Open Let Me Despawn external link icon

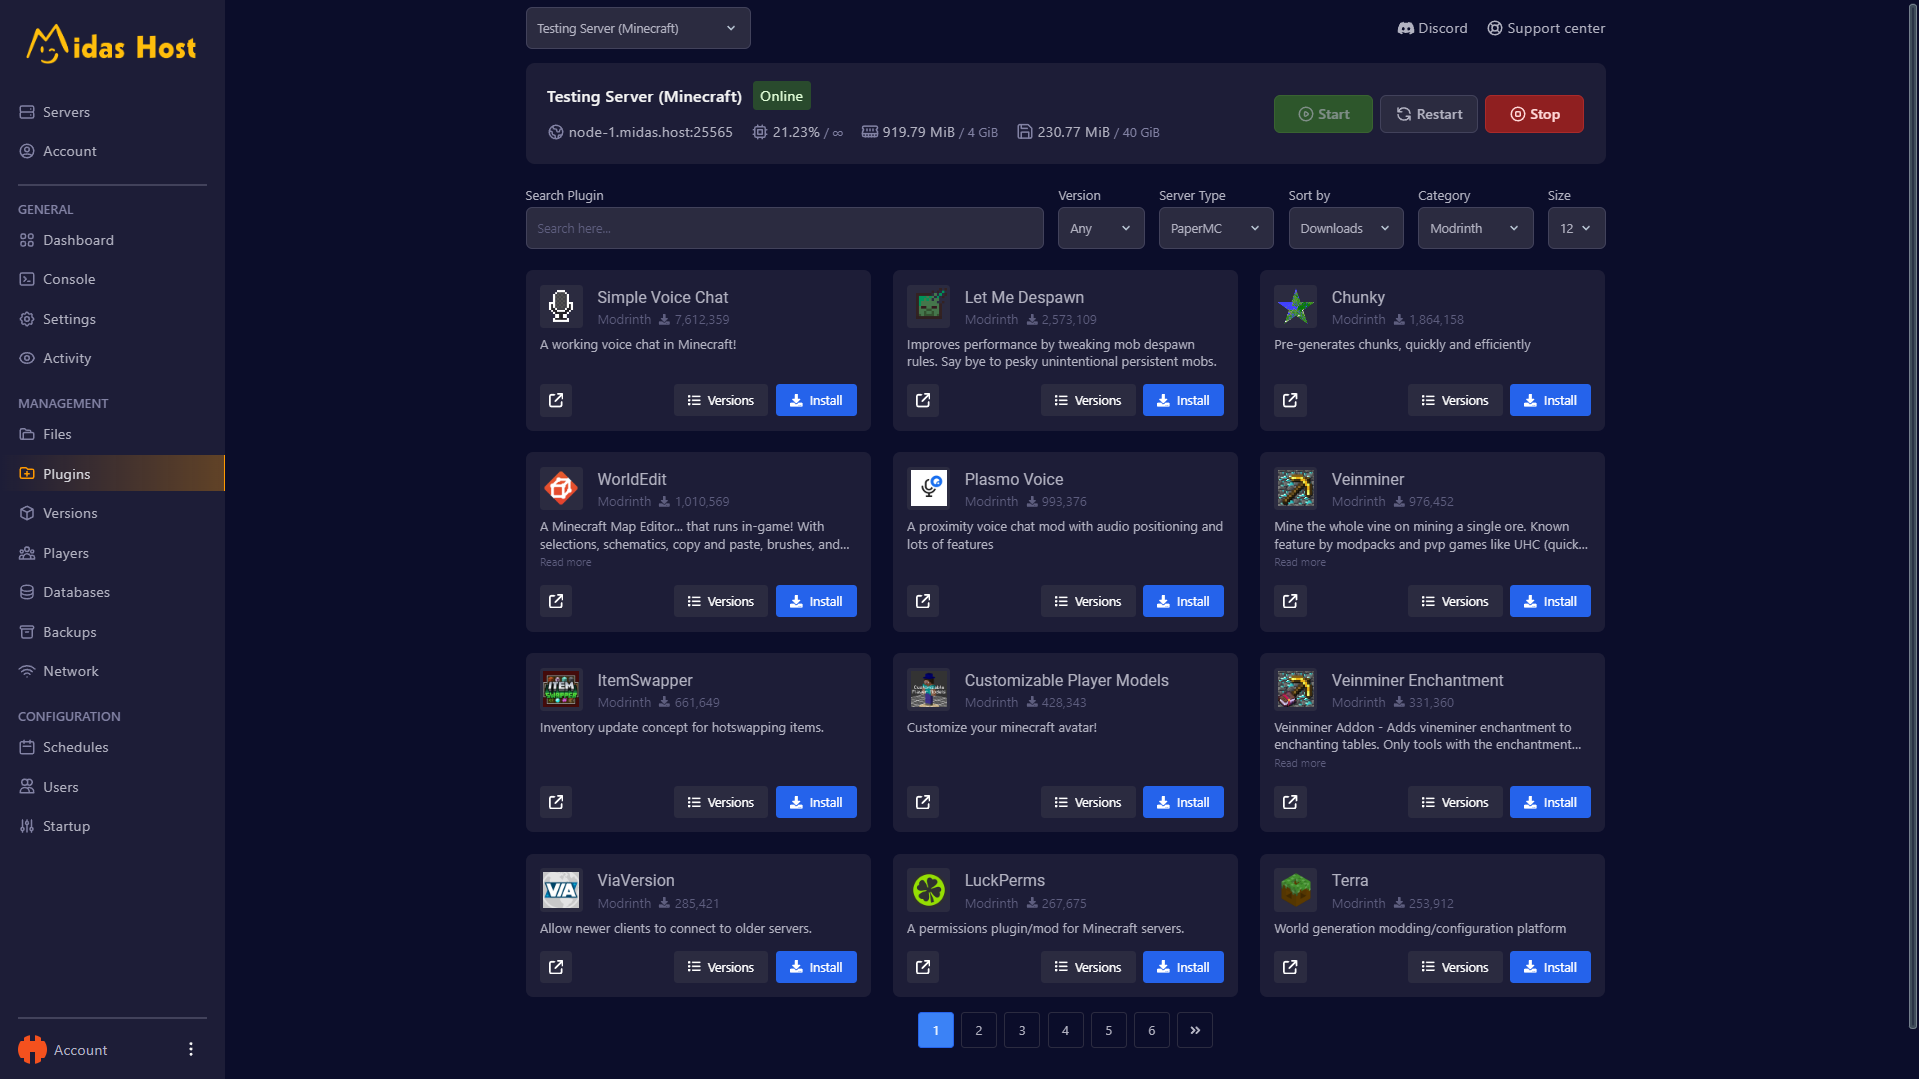pyautogui.click(x=923, y=400)
